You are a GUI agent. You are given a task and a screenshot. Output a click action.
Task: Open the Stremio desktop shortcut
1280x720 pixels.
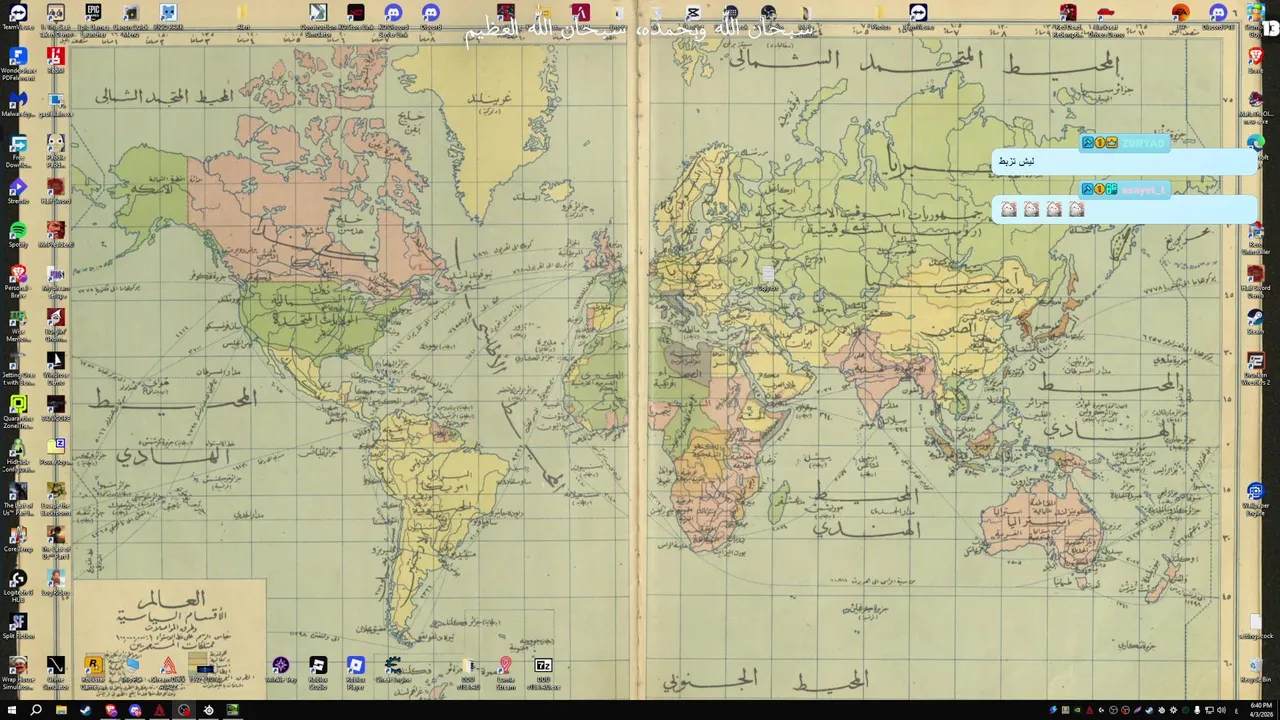pos(17,191)
